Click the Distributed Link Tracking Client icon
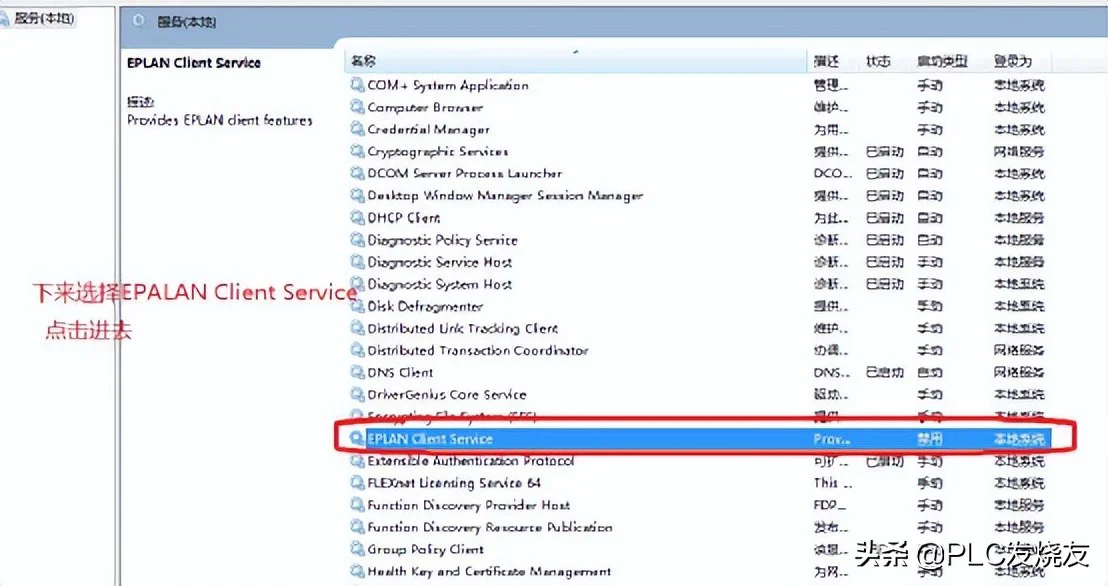This screenshot has width=1108, height=586. click(358, 328)
